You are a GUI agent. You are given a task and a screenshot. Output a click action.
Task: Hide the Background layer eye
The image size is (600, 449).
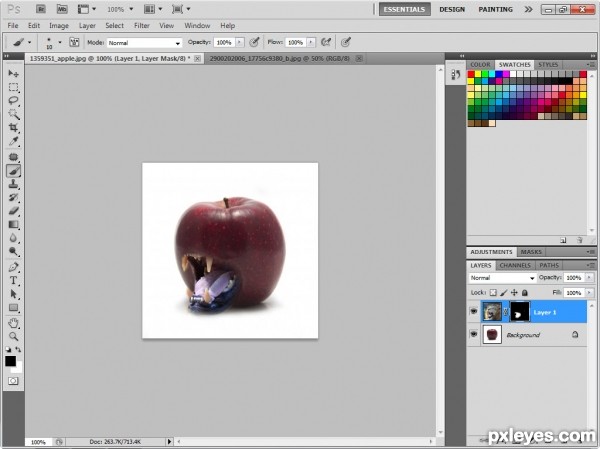pos(474,334)
